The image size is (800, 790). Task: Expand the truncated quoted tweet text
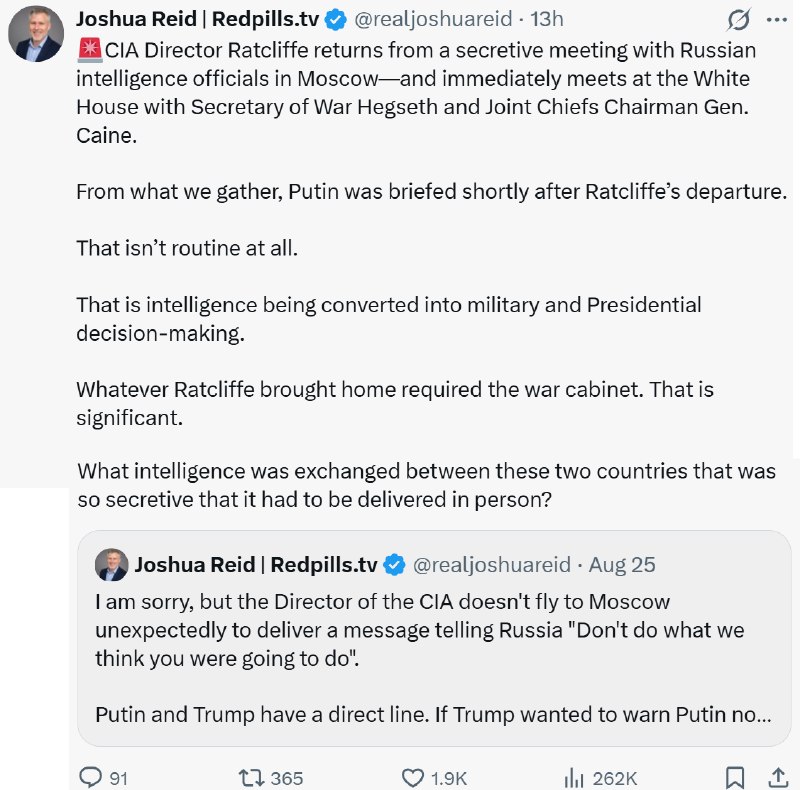[x=433, y=714]
